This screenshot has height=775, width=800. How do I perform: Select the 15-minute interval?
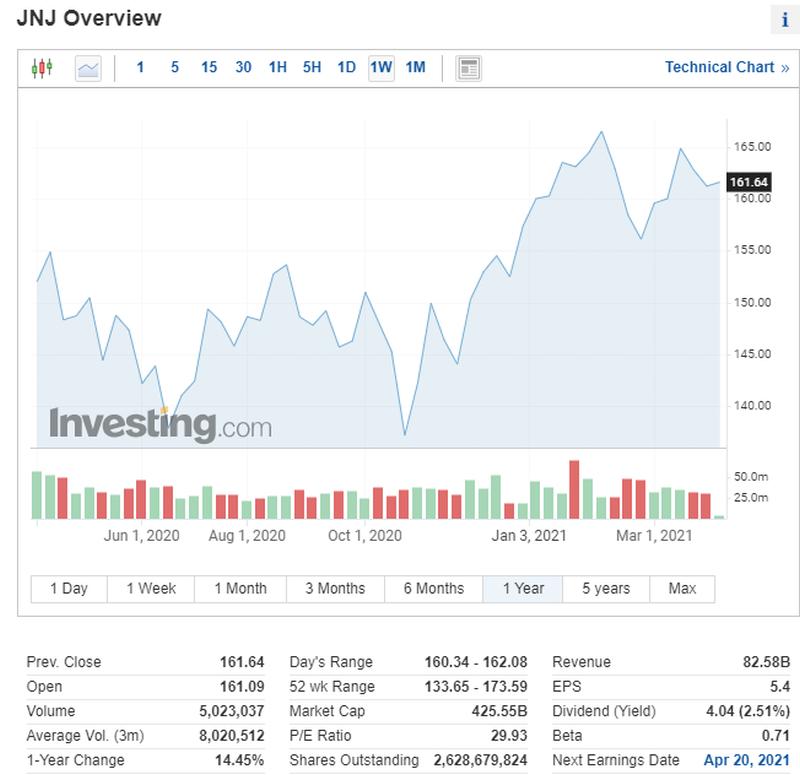tap(208, 68)
